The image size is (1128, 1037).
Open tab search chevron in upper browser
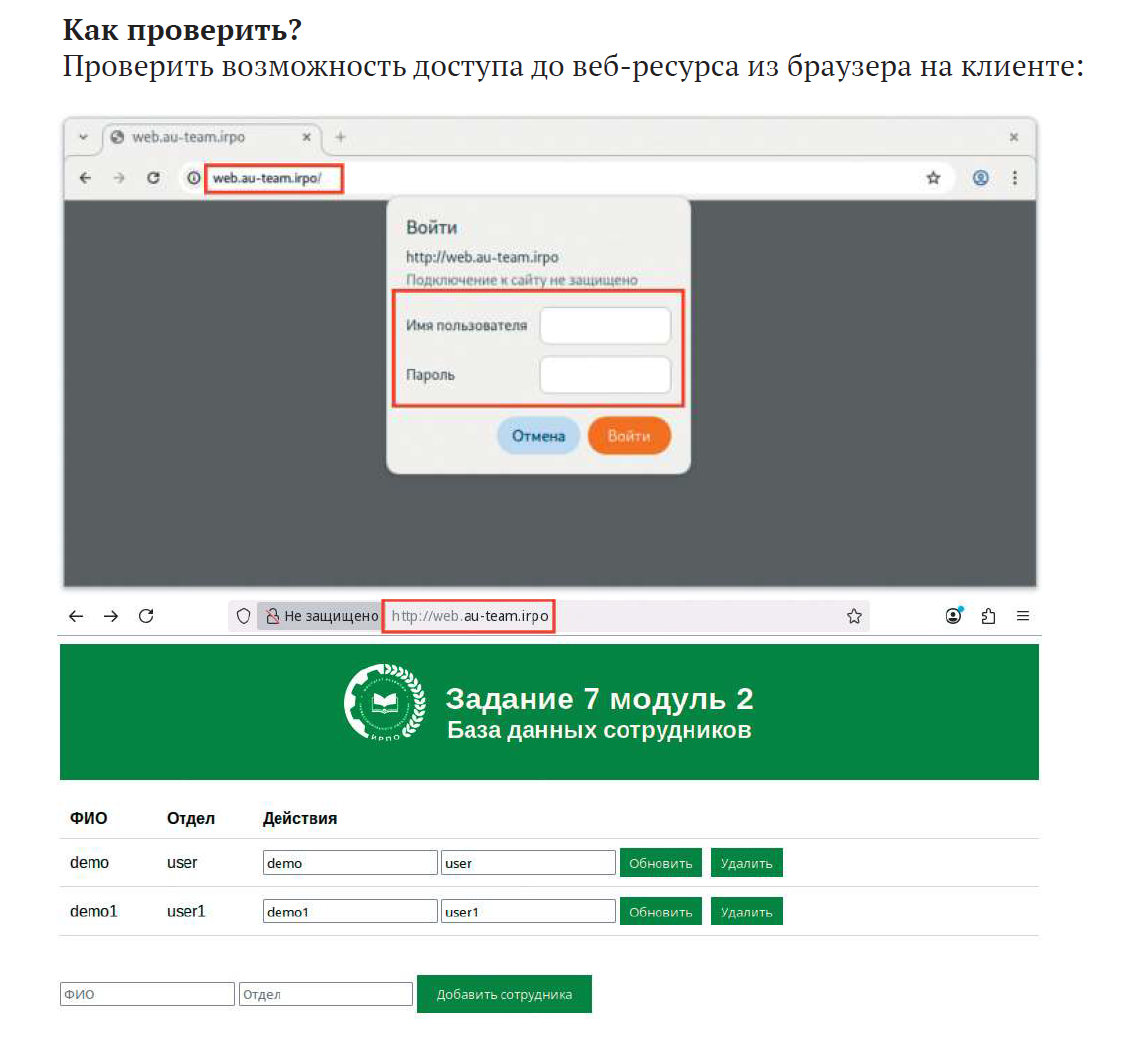[x=83, y=137]
